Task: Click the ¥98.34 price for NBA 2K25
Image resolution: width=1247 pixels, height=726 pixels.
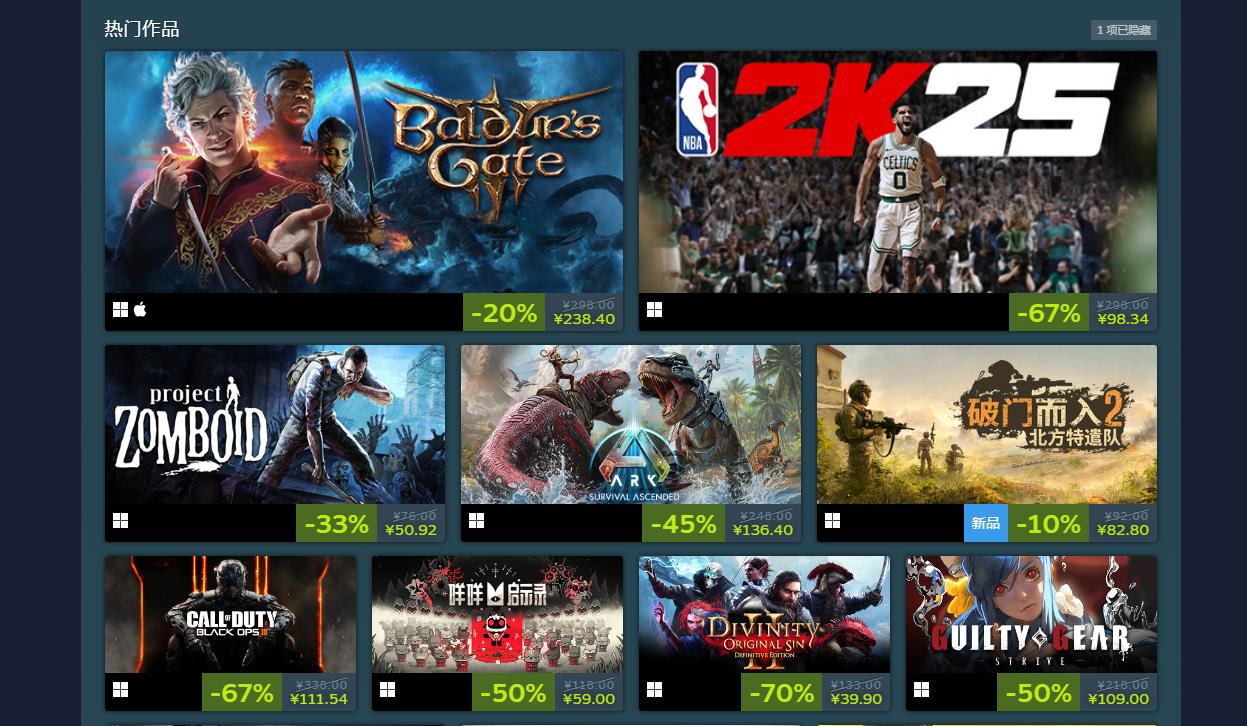Action: pos(1123,319)
